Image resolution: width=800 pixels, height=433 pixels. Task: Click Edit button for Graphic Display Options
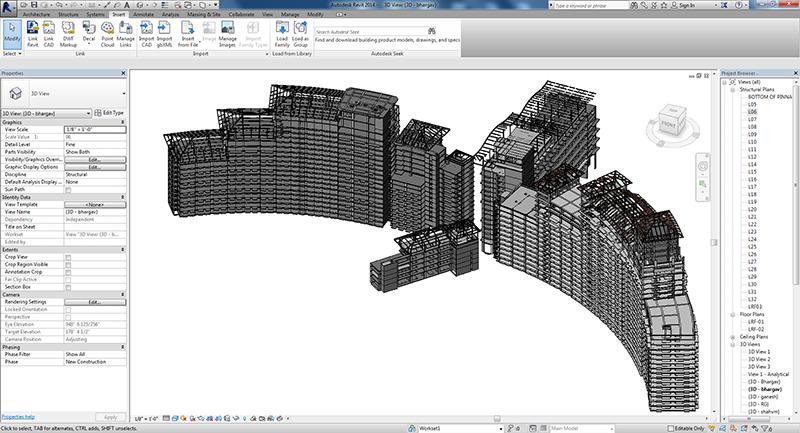click(x=93, y=167)
